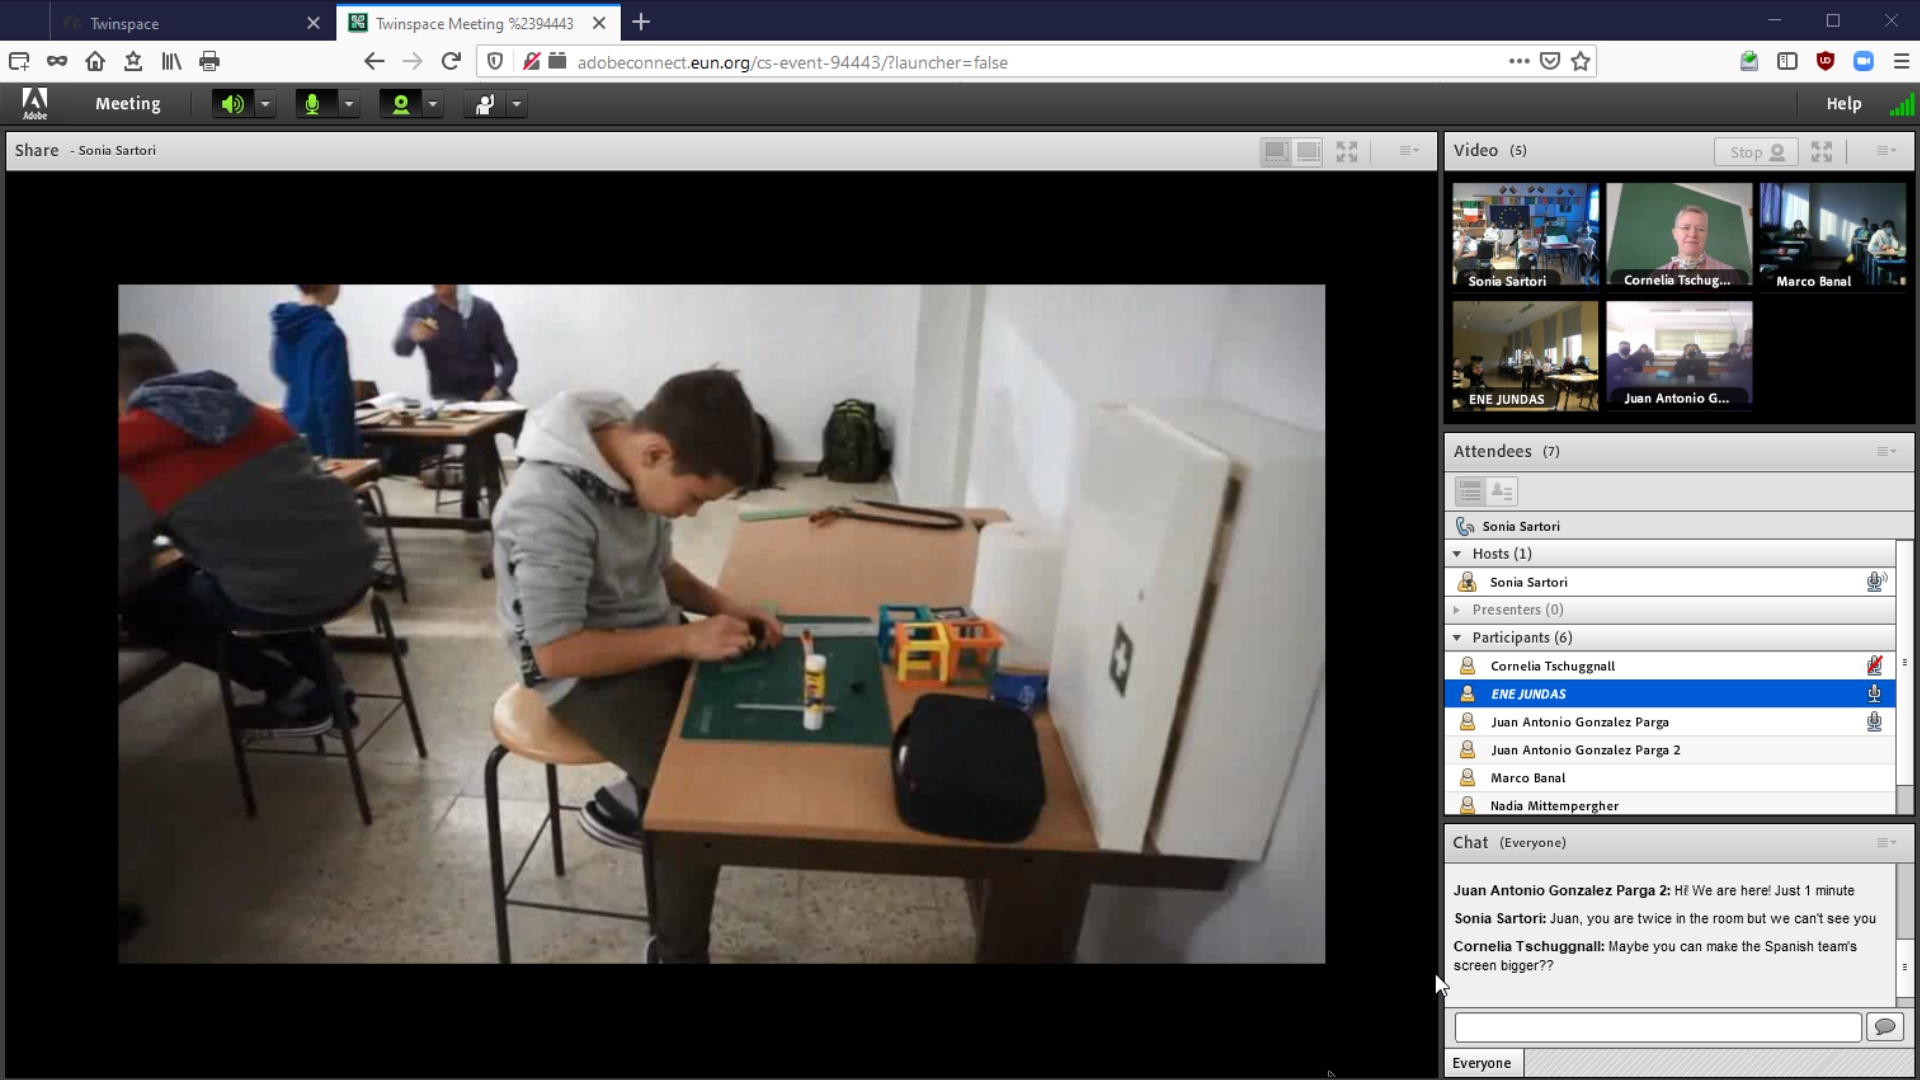Screen dimensions: 1920x1080
Task: Open the Meeting menu
Action: pos(127,104)
